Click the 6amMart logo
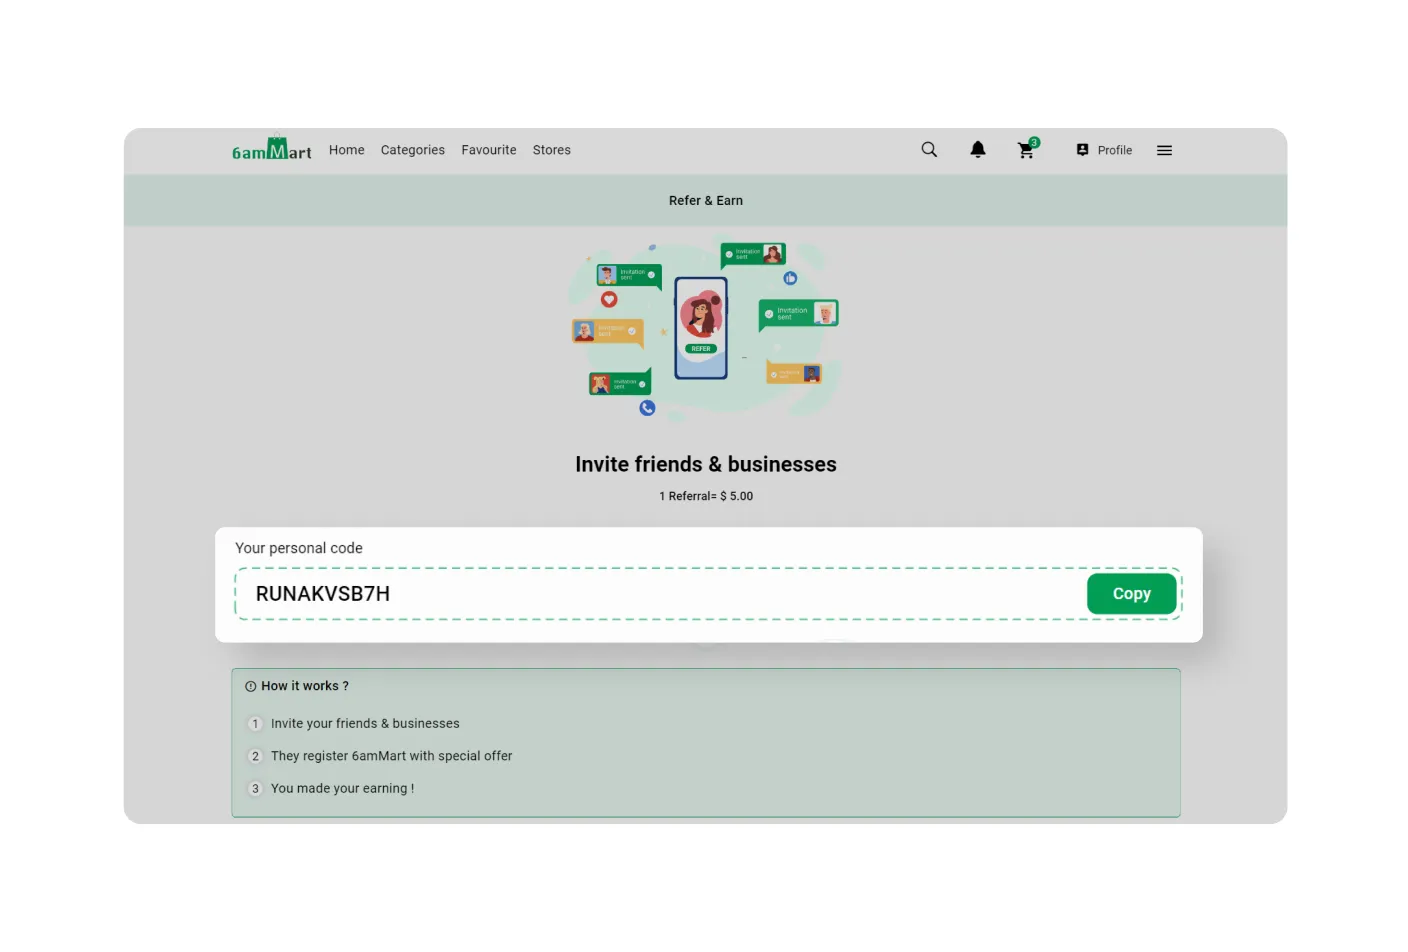1408x952 pixels. coord(271,150)
